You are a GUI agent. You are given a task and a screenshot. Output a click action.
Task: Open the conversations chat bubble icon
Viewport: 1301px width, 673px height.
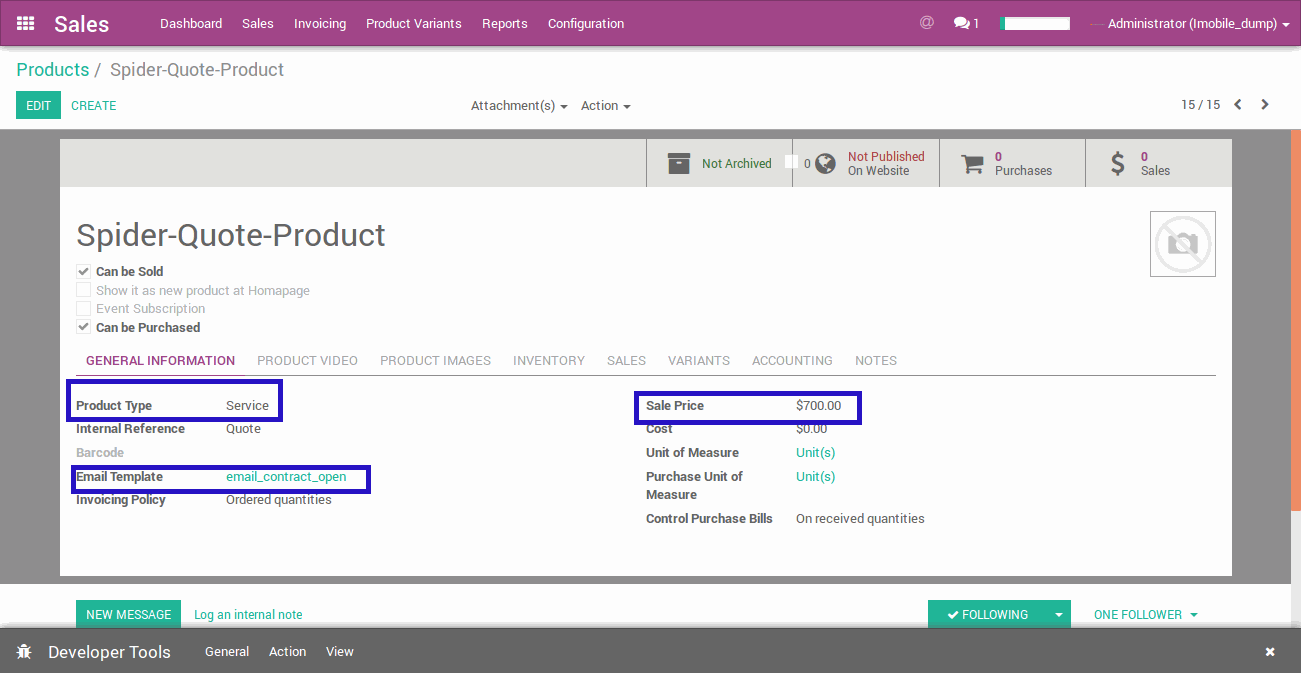click(x=961, y=23)
